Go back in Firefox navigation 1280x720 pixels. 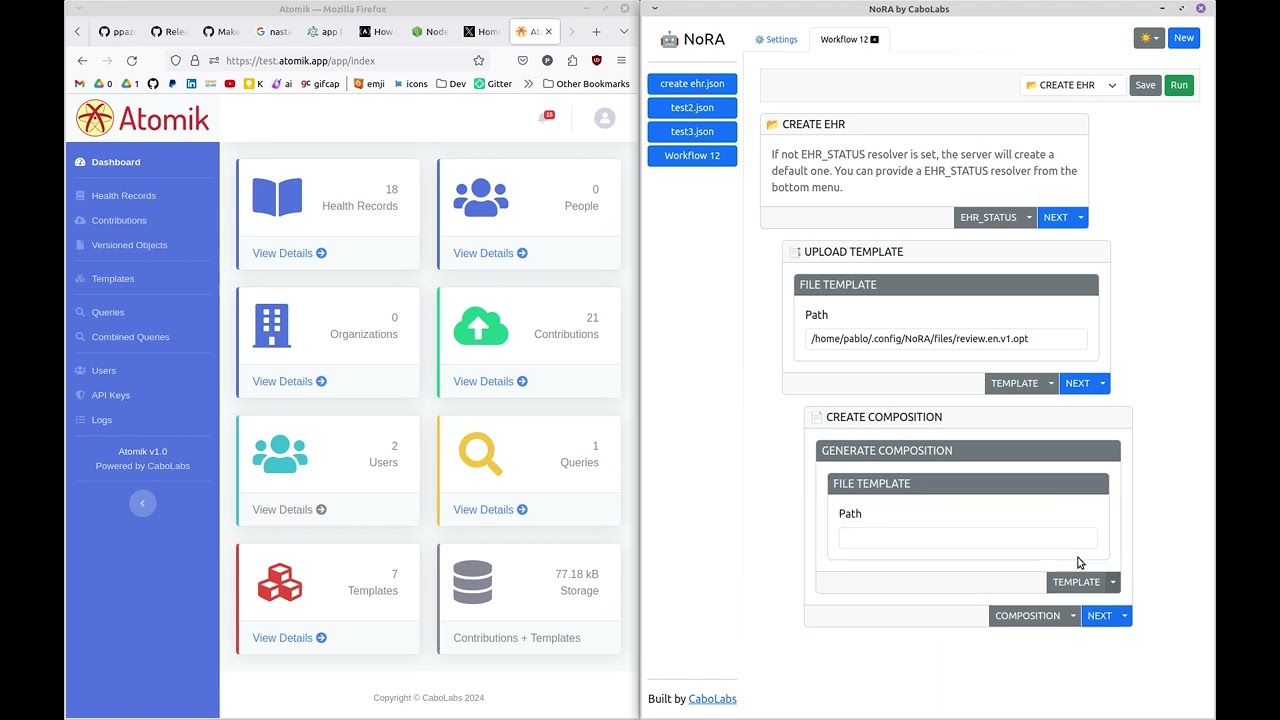pos(82,60)
